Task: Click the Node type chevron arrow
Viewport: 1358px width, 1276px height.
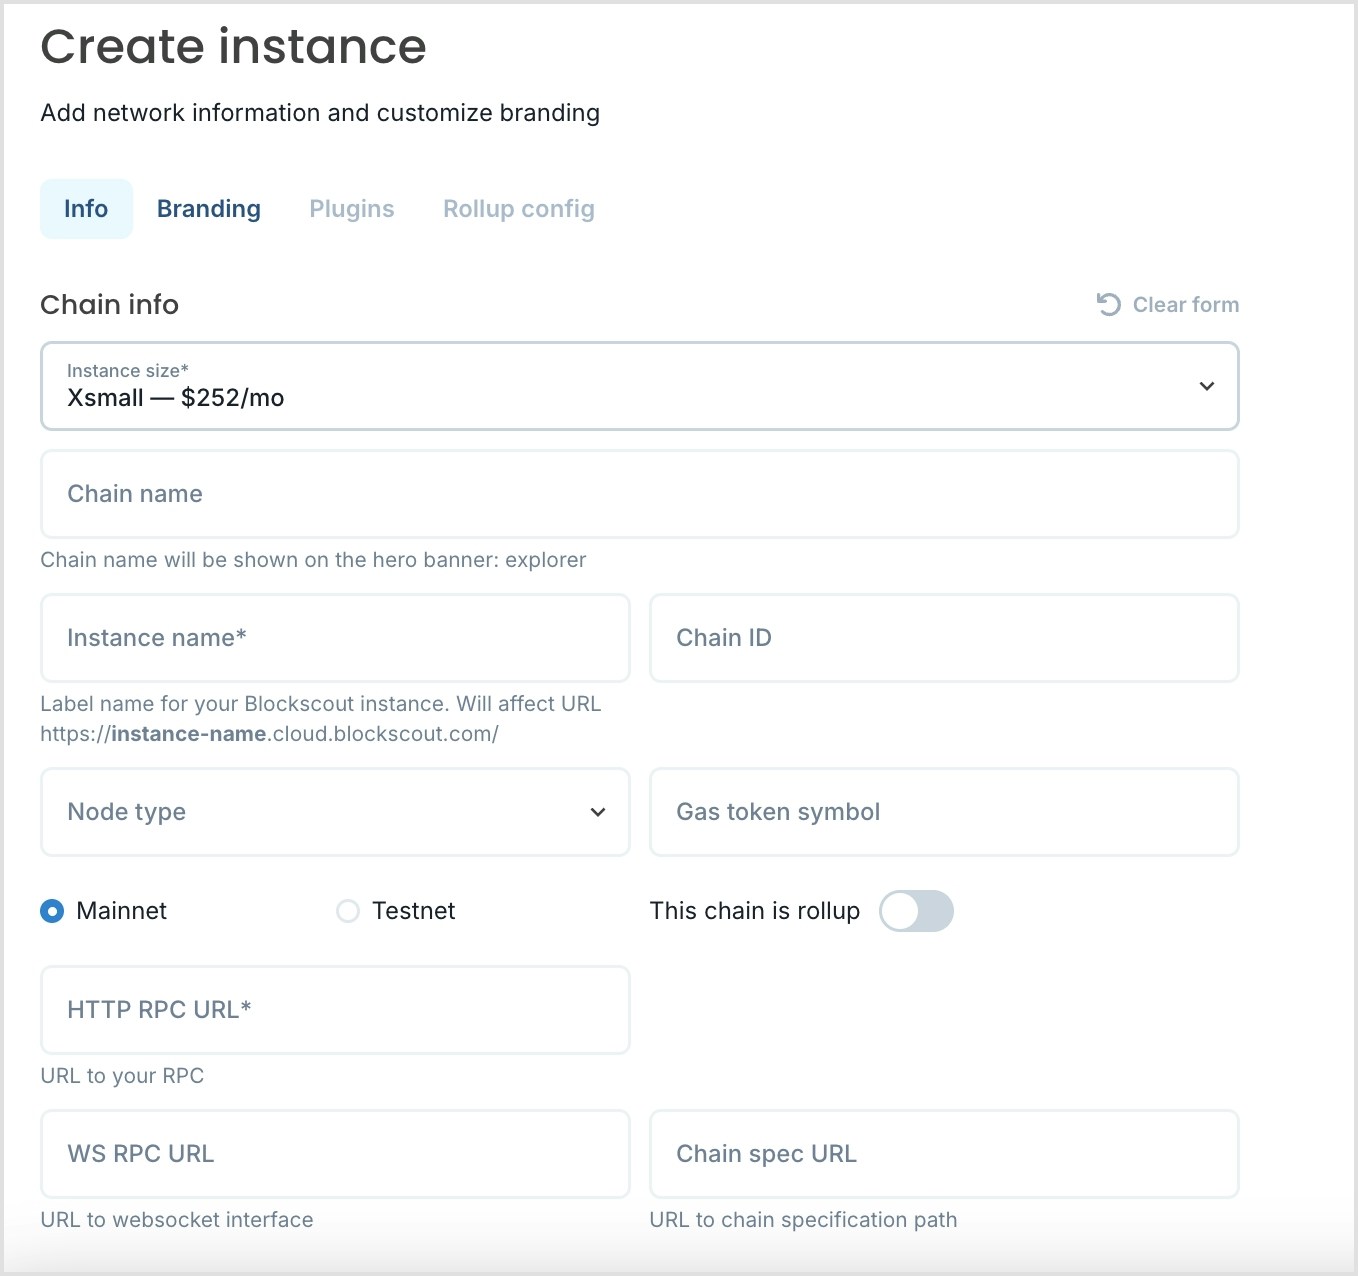Action: pyautogui.click(x=598, y=812)
